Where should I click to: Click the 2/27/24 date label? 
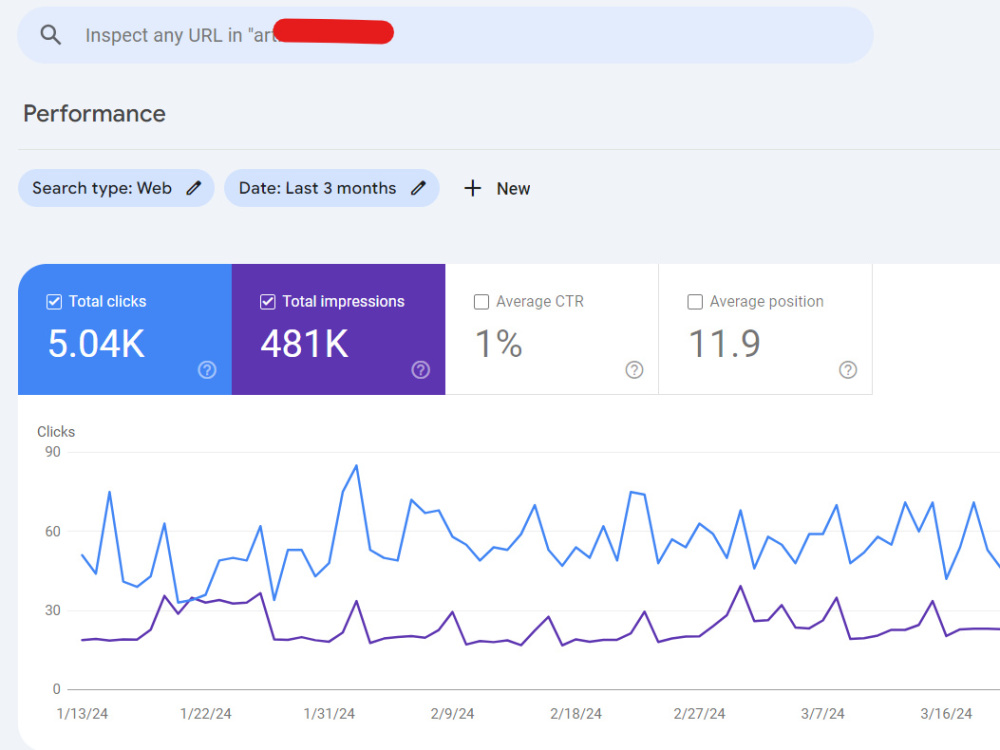click(x=700, y=714)
